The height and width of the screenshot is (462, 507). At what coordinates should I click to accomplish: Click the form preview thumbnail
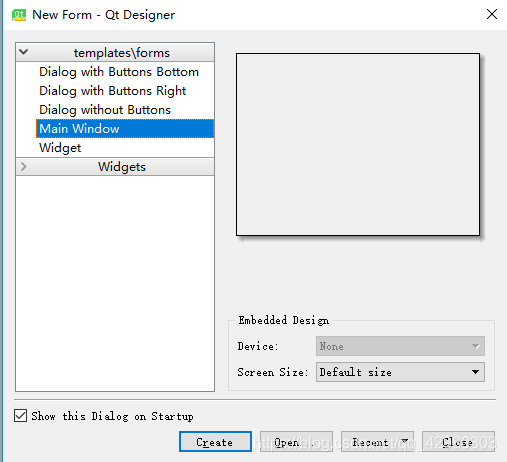(x=358, y=144)
